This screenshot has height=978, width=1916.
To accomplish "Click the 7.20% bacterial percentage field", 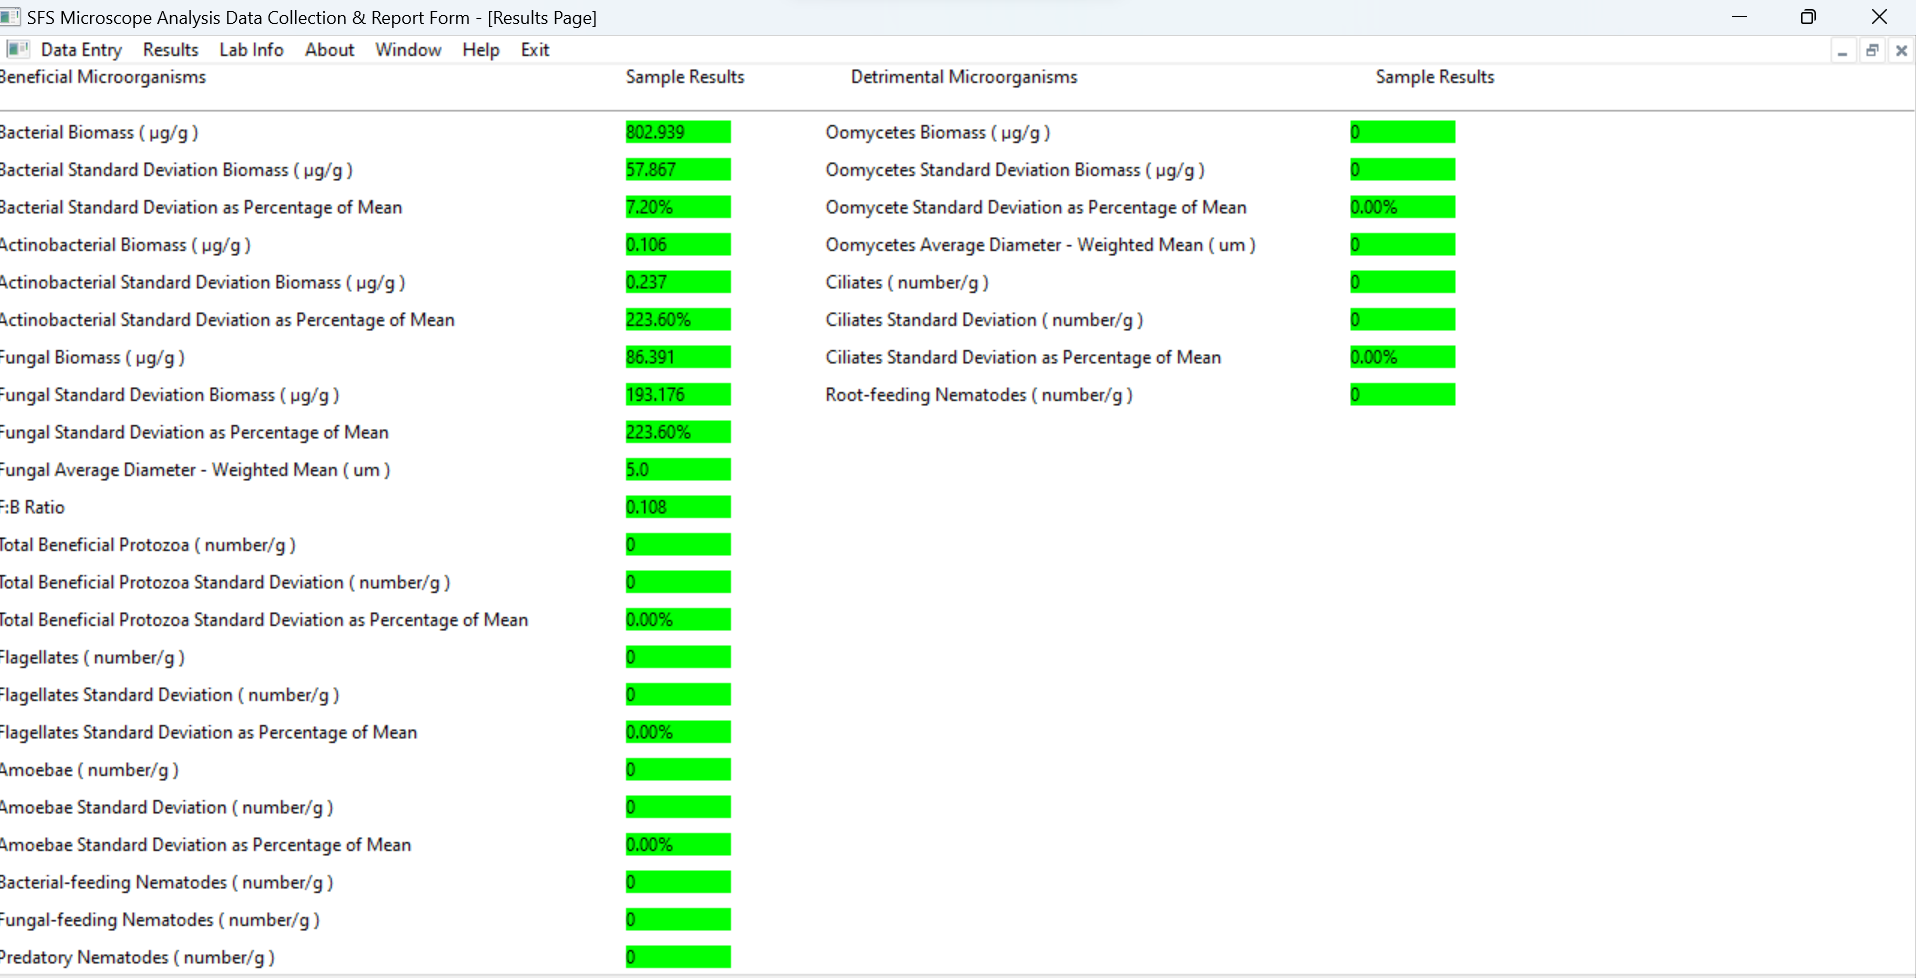I will tap(678, 207).
